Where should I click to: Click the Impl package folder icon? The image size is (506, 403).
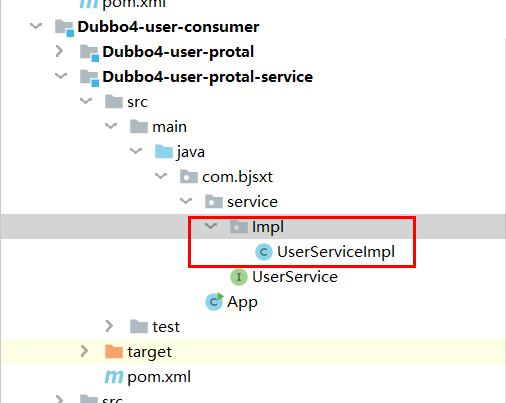(x=239, y=227)
